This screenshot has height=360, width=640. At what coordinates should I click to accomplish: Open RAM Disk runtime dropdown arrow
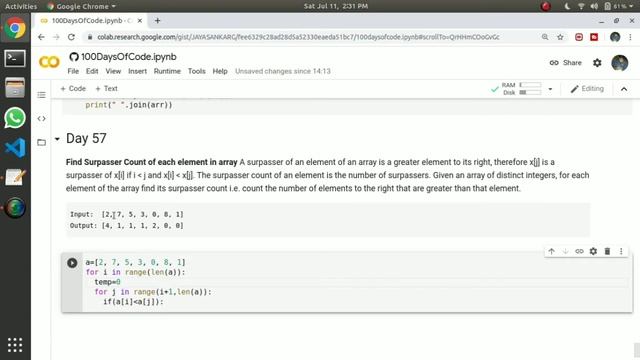click(550, 89)
